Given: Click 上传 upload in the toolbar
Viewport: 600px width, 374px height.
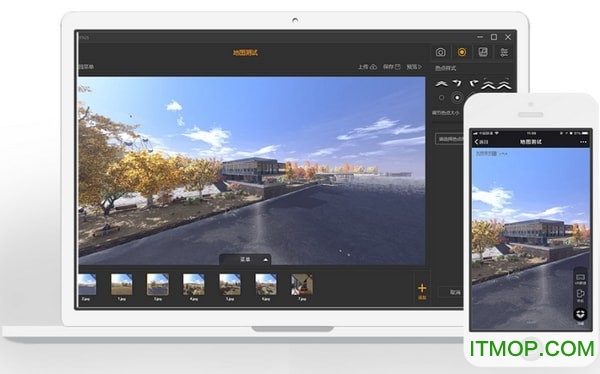Looking at the screenshot, I should pyautogui.click(x=367, y=67).
